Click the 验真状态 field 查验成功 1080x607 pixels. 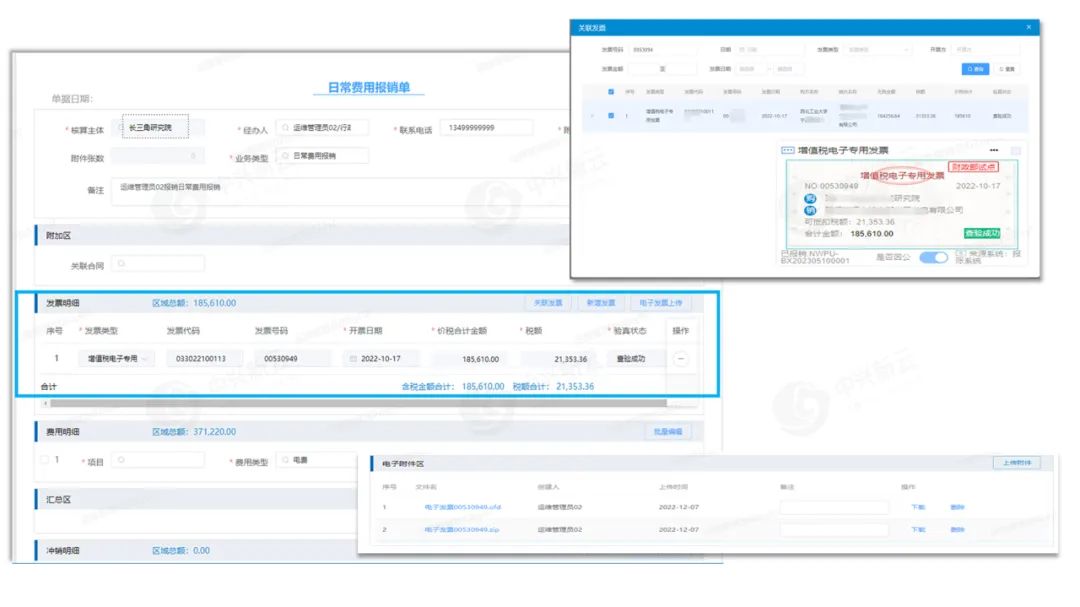(x=635, y=358)
